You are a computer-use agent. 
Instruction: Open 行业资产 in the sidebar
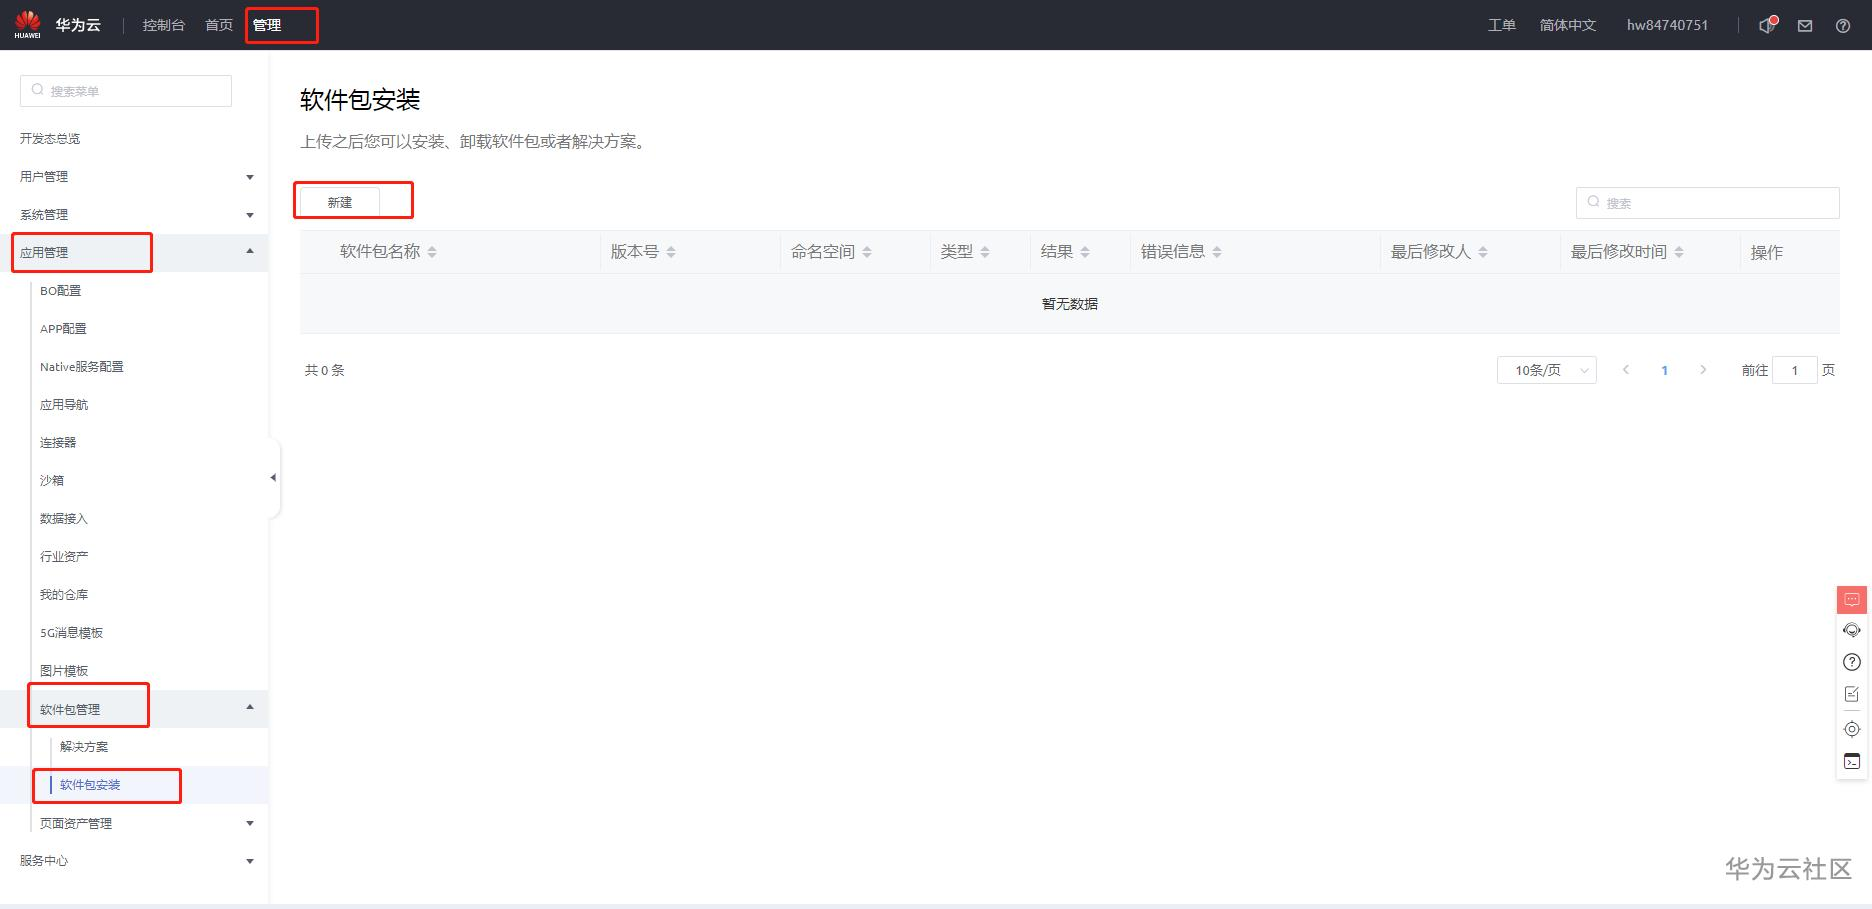click(64, 557)
